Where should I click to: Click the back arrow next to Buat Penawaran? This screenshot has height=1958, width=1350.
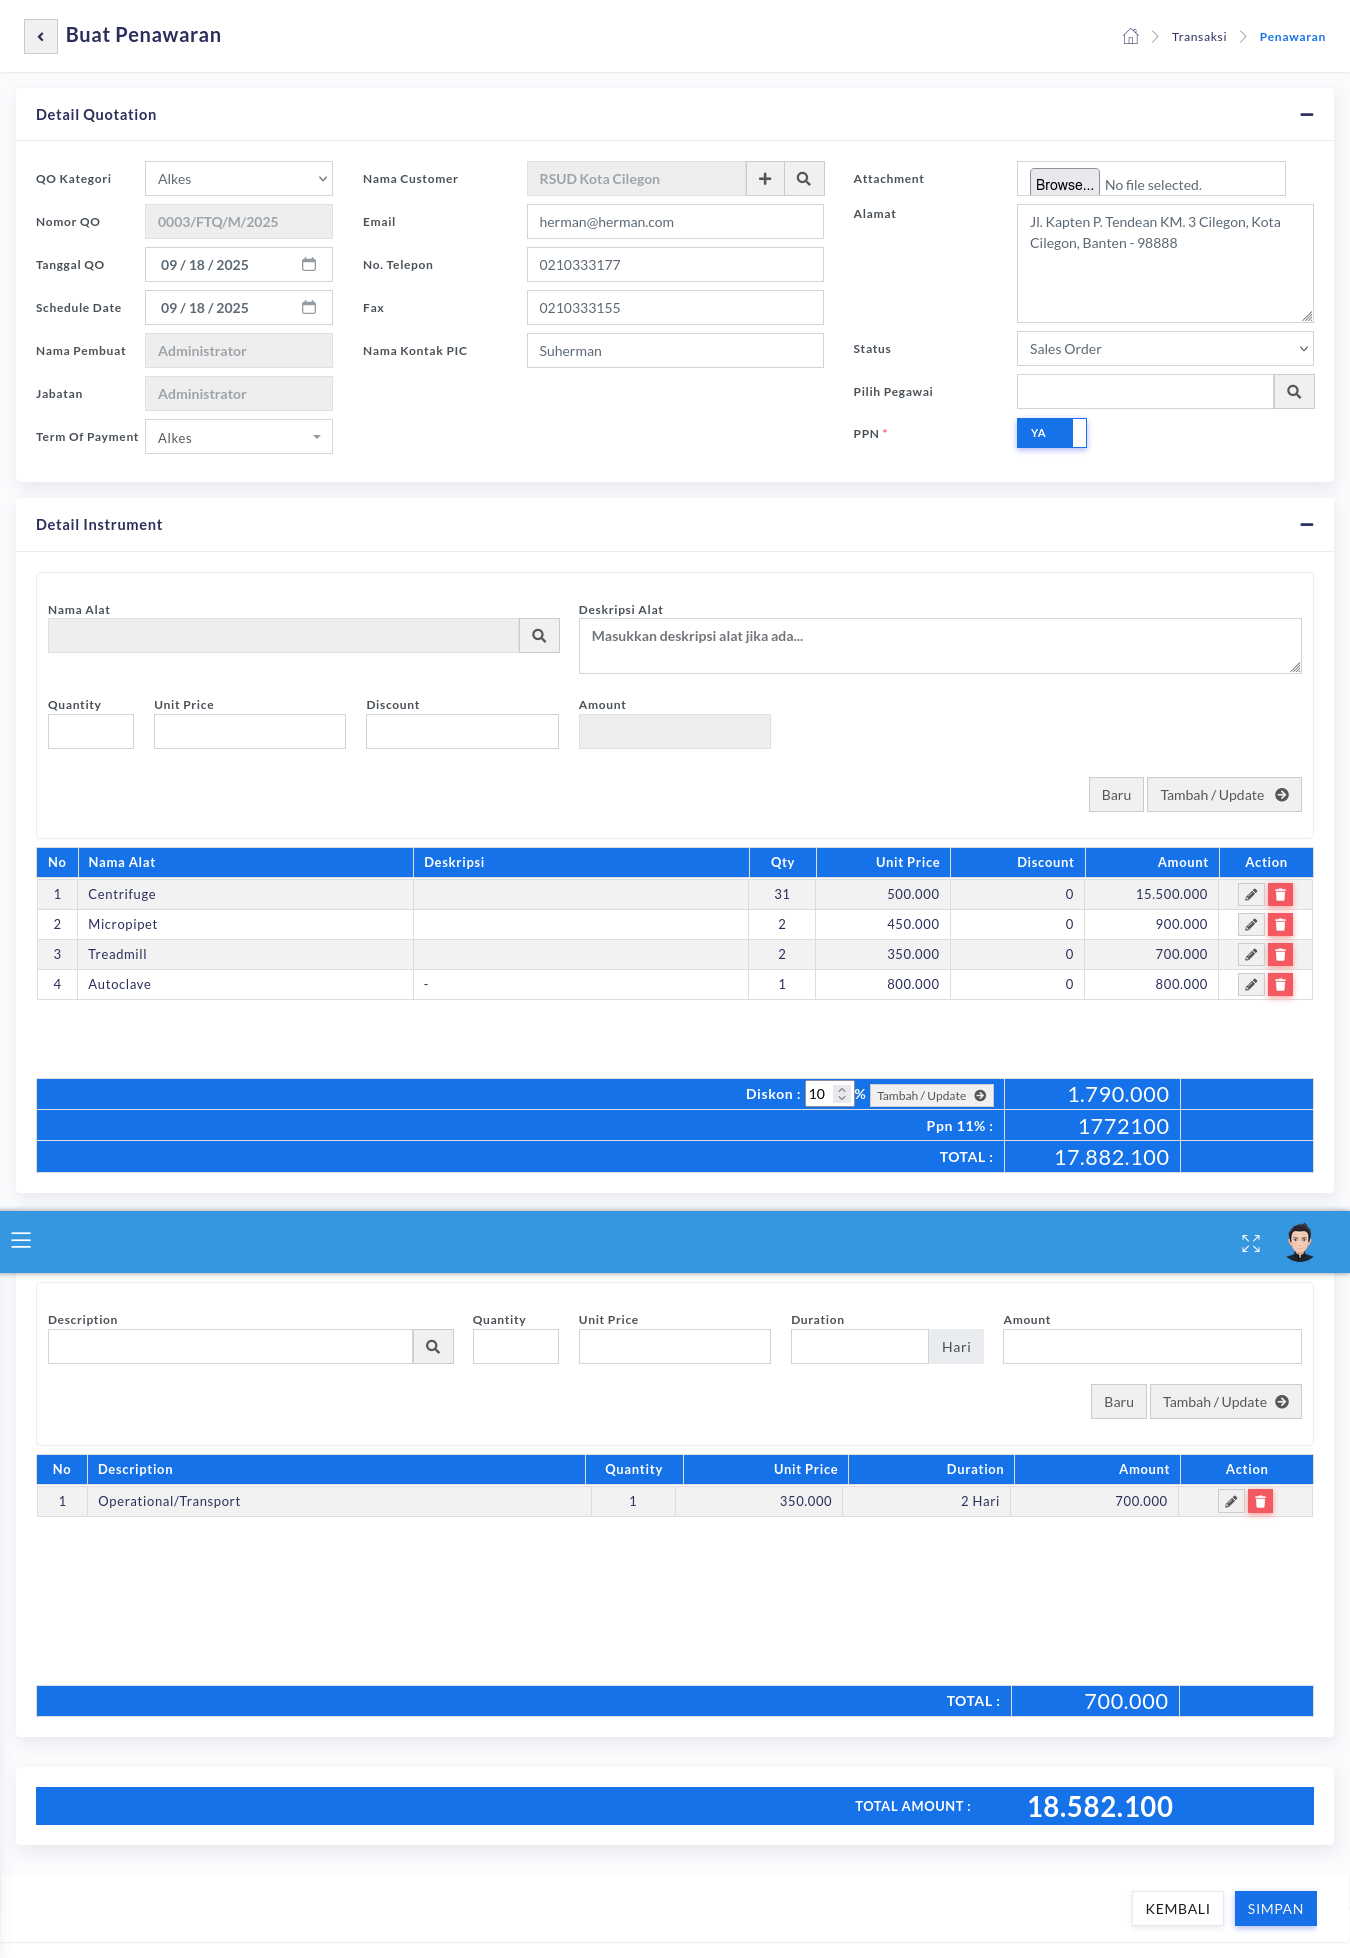pos(41,36)
